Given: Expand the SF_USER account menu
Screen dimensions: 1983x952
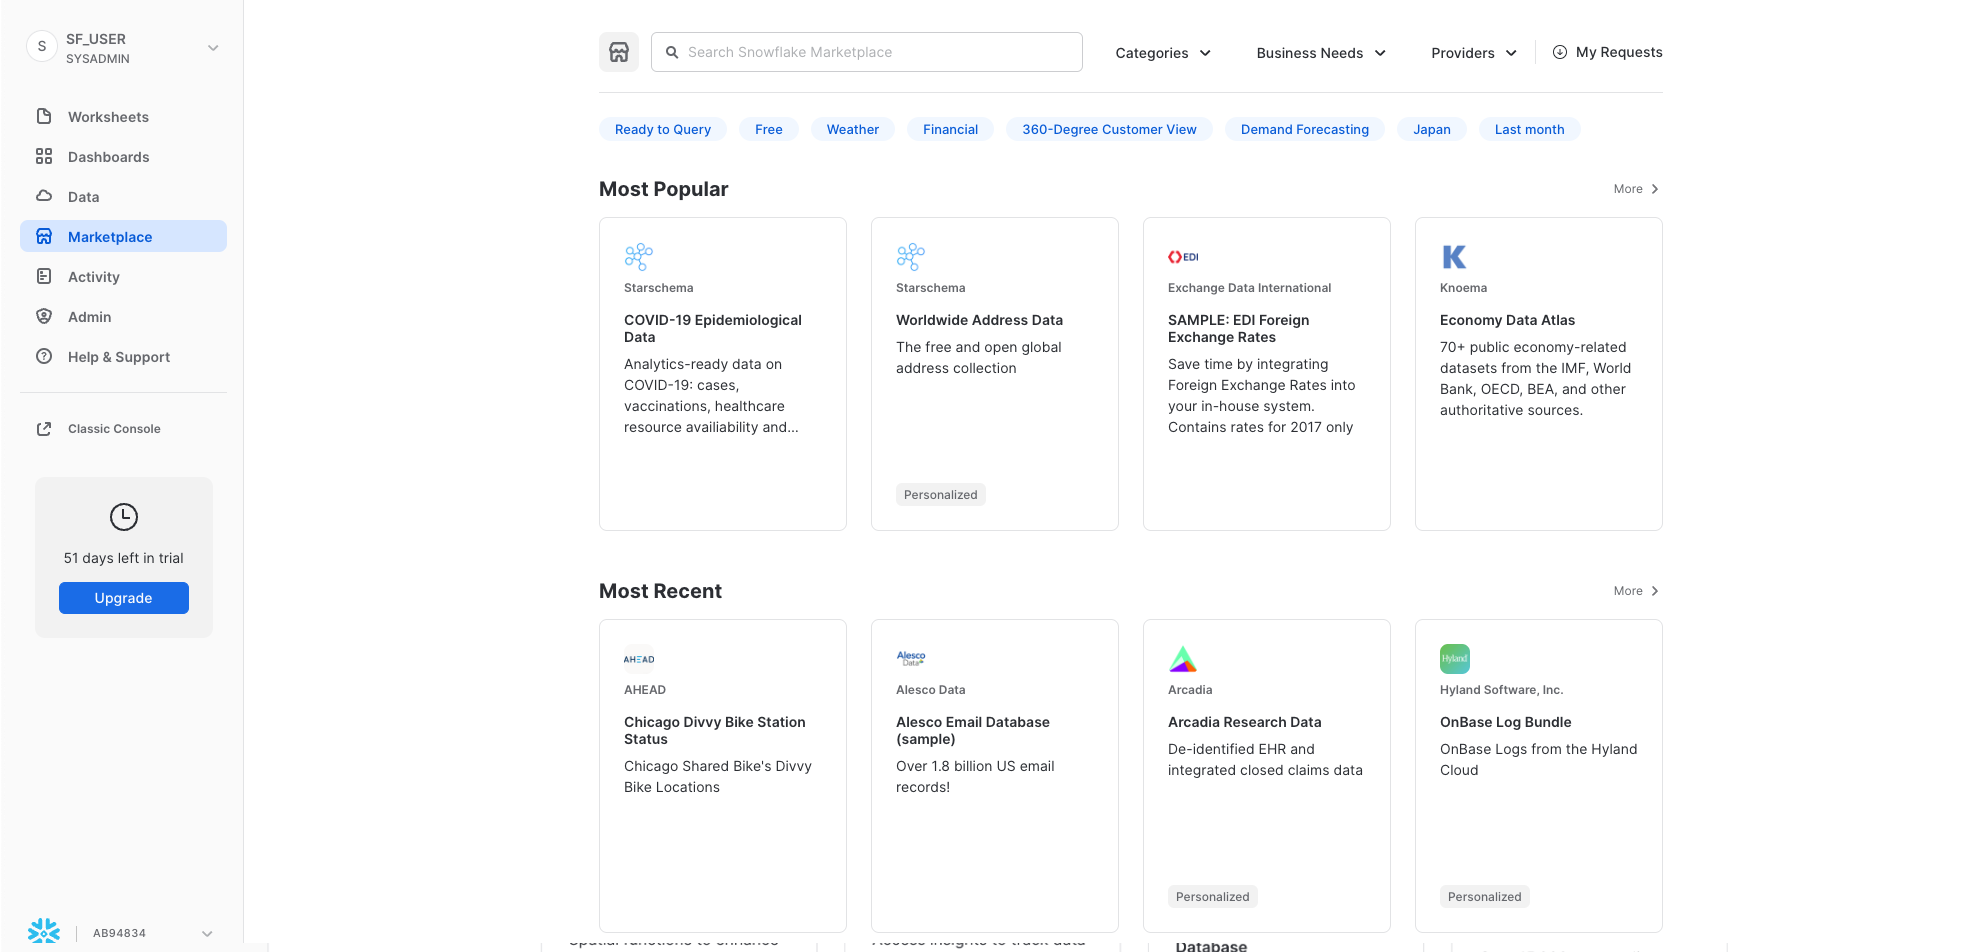Looking at the screenshot, I should (124, 47).
